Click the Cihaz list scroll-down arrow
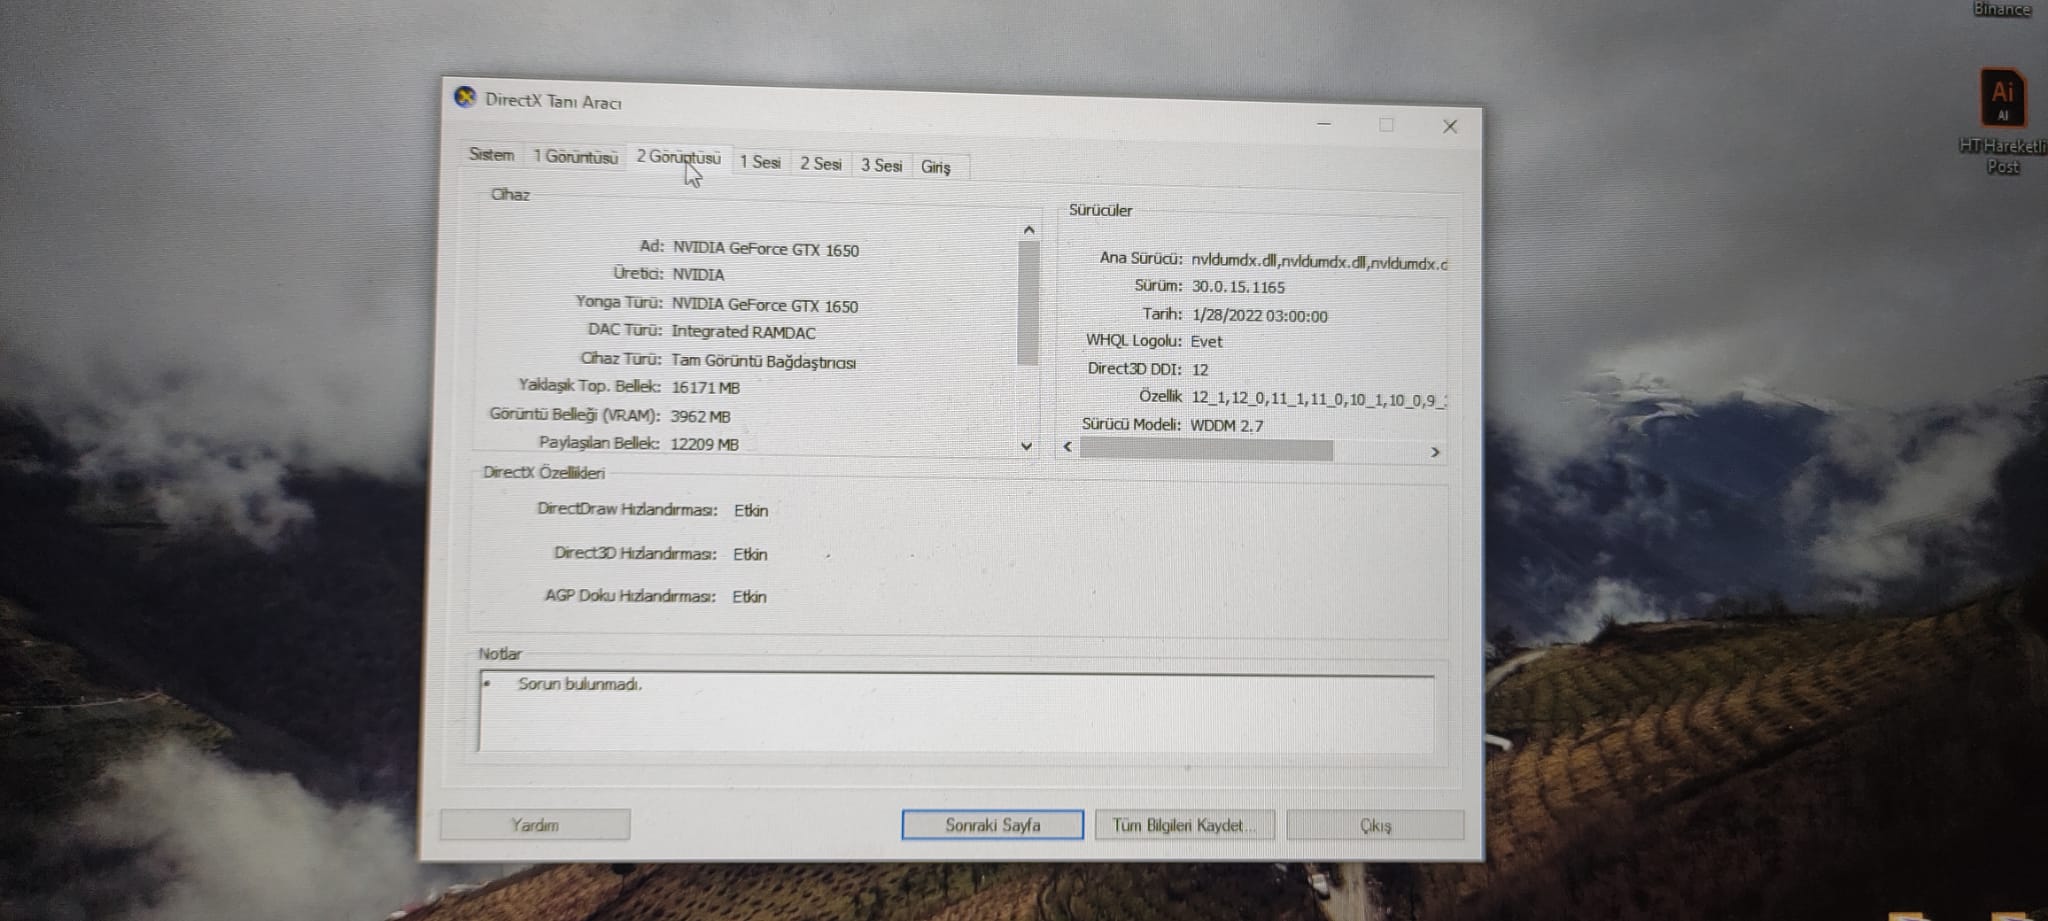This screenshot has width=2048, height=921. [1026, 446]
